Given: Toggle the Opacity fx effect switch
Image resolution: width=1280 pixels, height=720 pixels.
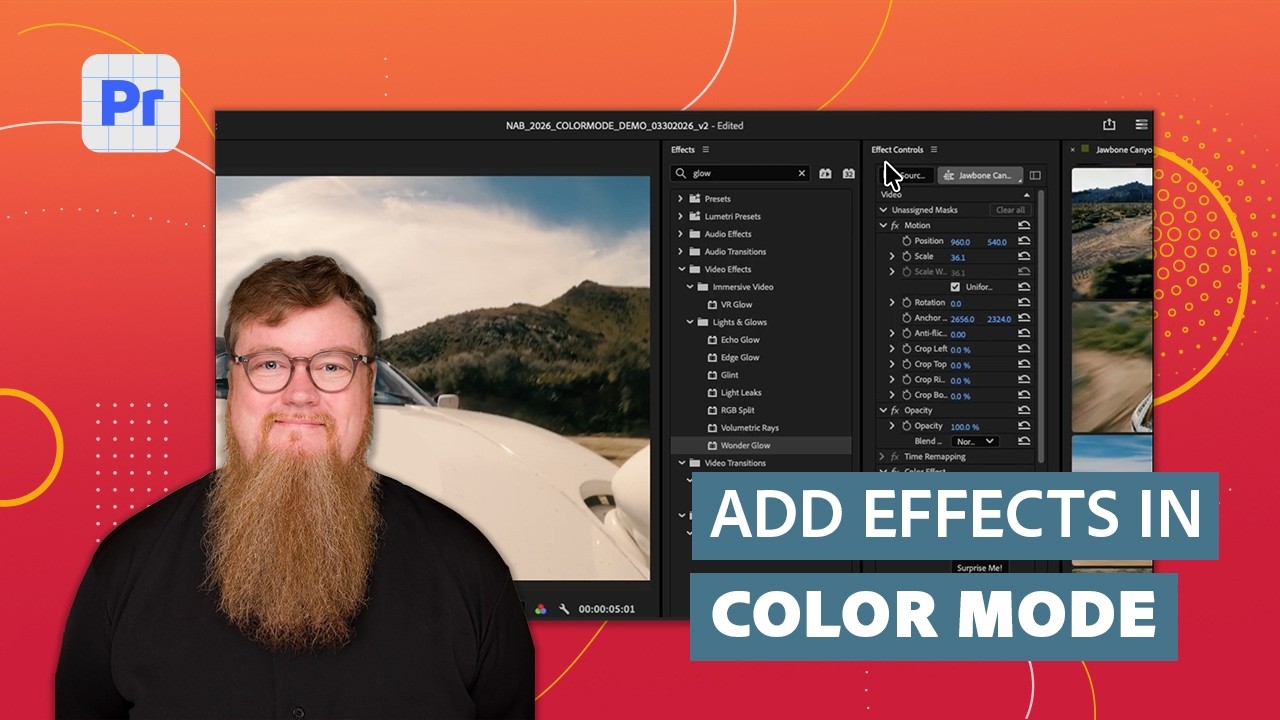Looking at the screenshot, I should click(895, 411).
